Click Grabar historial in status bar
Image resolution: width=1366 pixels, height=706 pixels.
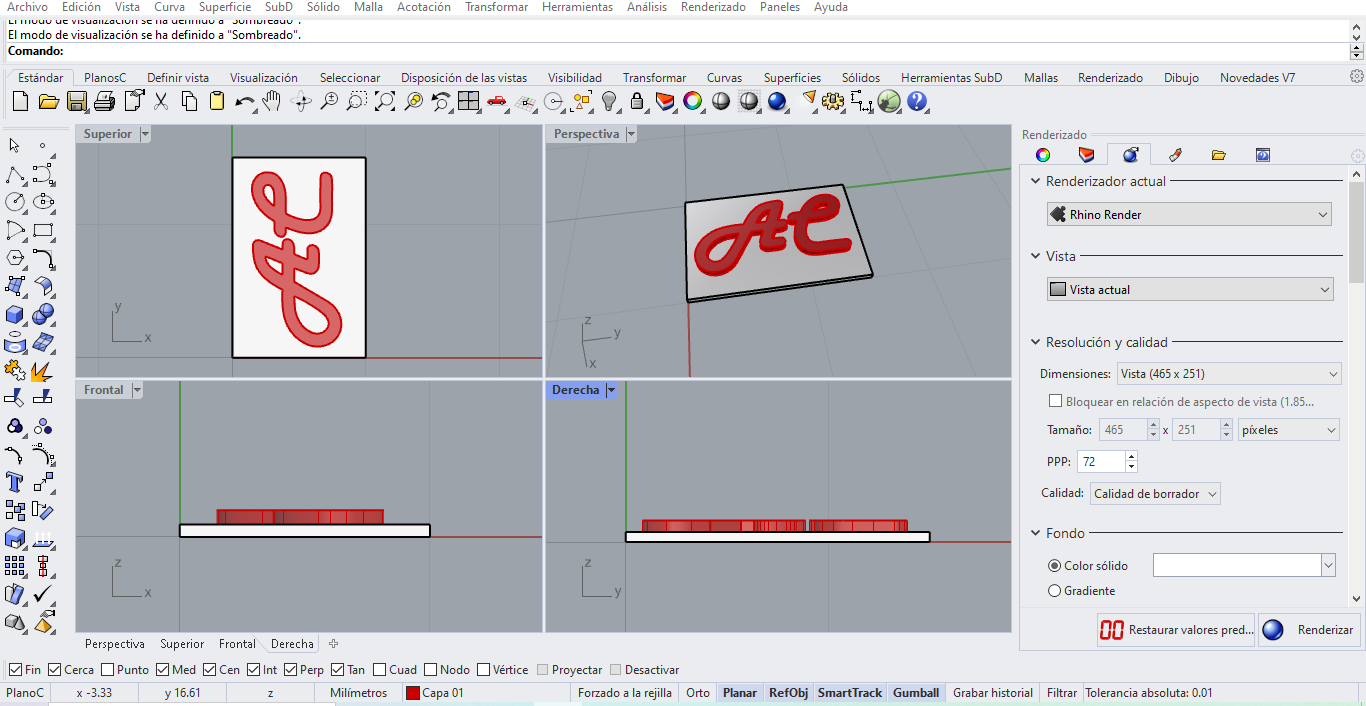[x=993, y=693]
